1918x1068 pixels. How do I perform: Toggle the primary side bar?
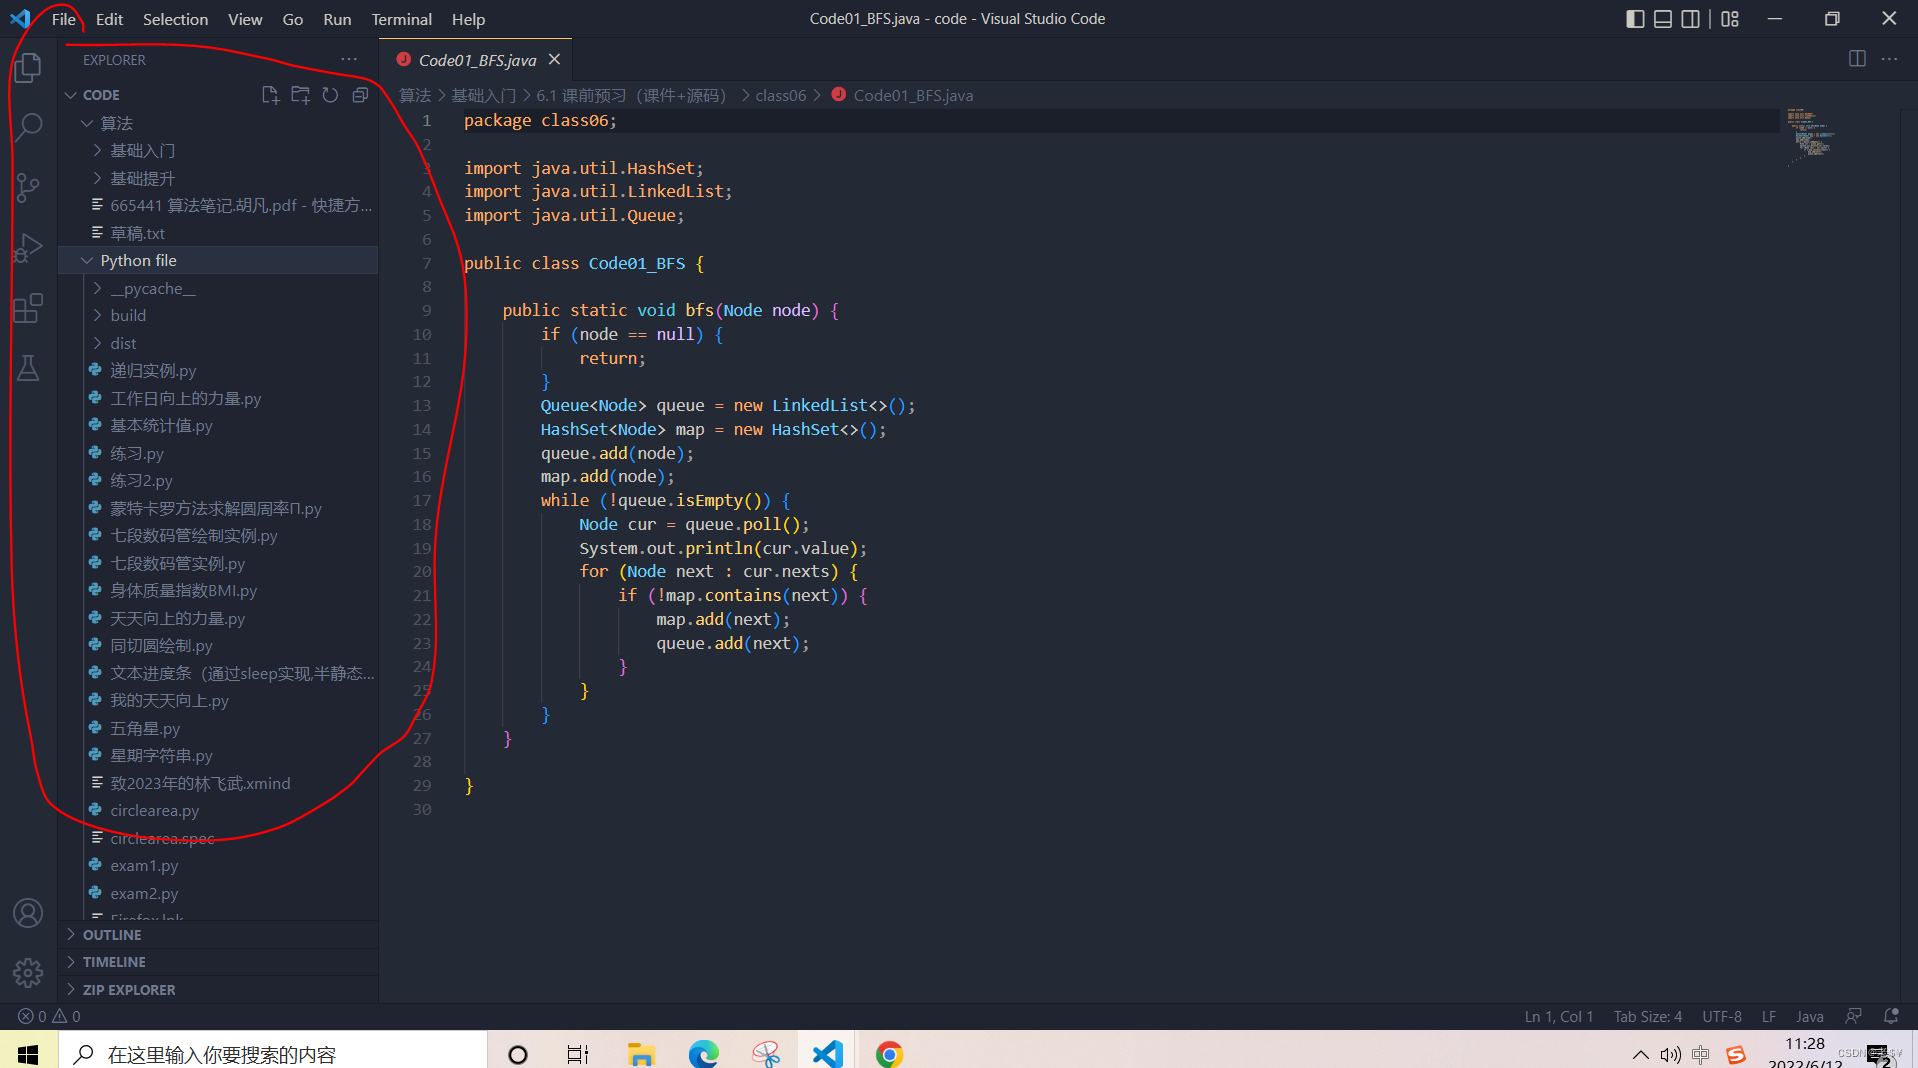(x=1635, y=19)
